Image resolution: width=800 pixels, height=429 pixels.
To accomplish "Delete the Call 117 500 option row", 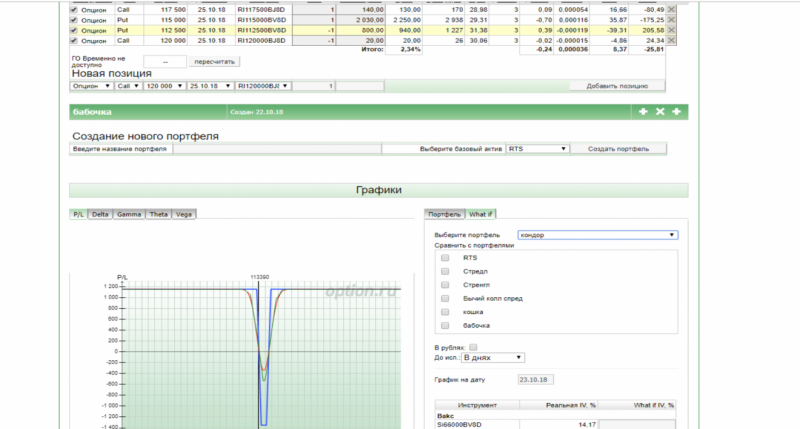I will pos(671,8).
